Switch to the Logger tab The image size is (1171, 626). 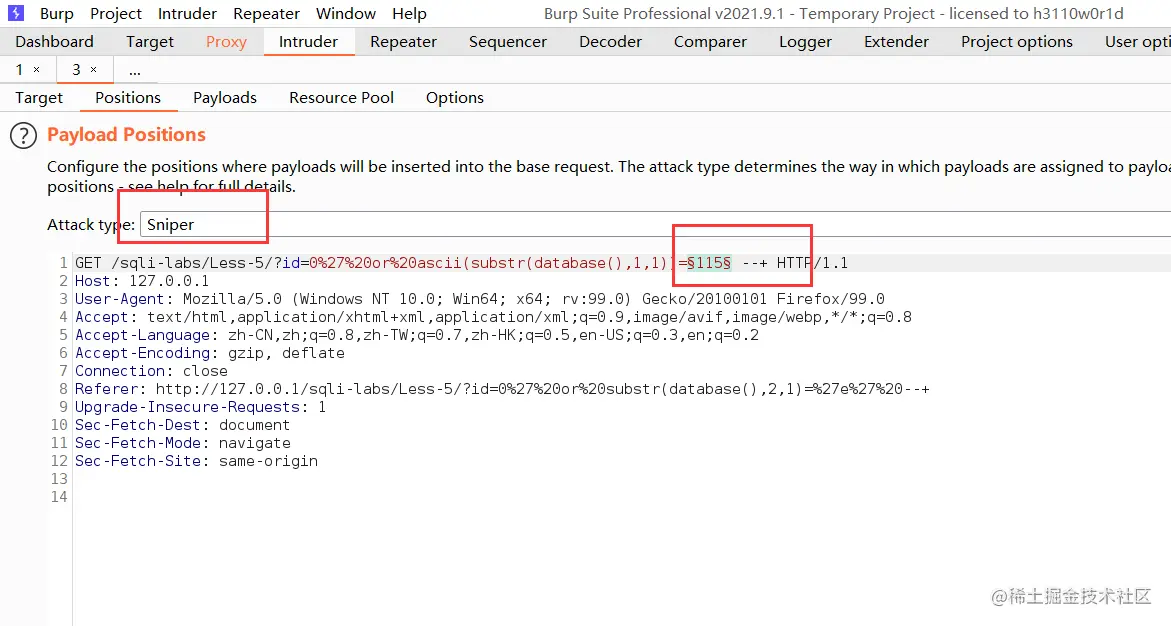805,42
